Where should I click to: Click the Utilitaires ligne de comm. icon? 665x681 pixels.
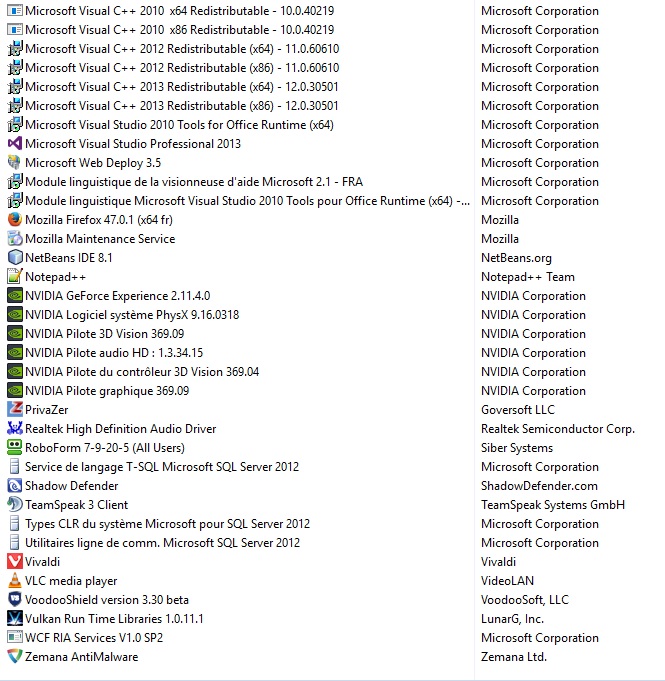coord(15,542)
